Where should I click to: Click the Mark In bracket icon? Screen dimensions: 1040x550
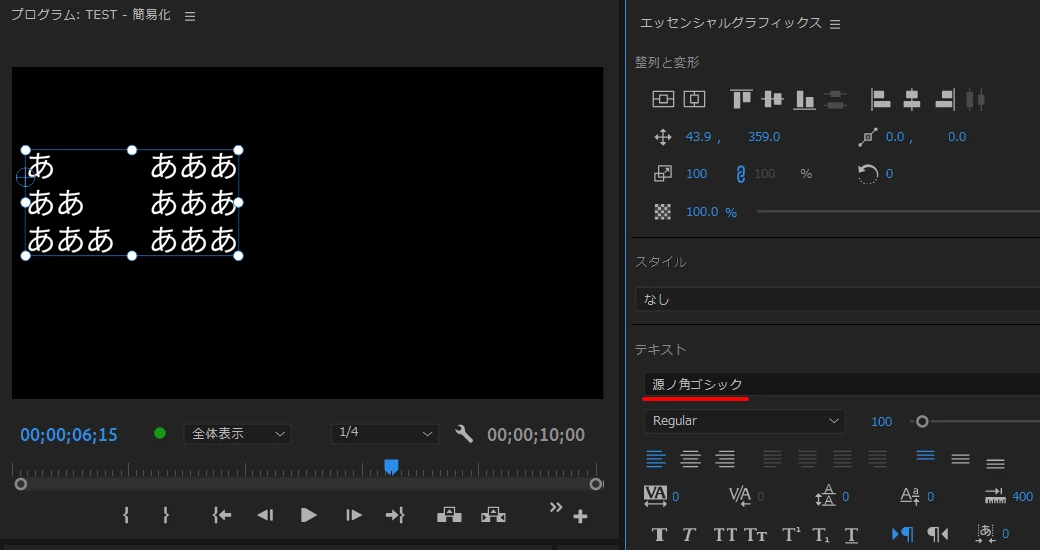click(126, 515)
